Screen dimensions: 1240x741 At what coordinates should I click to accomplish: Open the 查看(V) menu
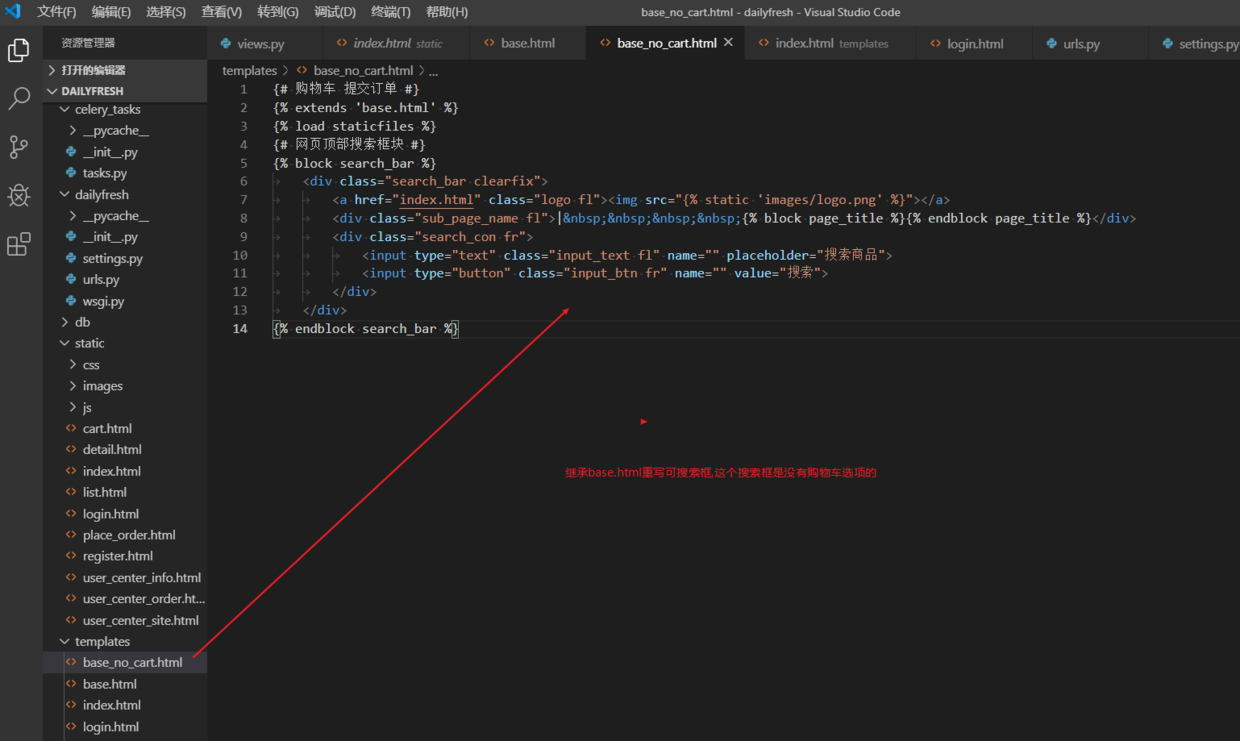(x=222, y=12)
